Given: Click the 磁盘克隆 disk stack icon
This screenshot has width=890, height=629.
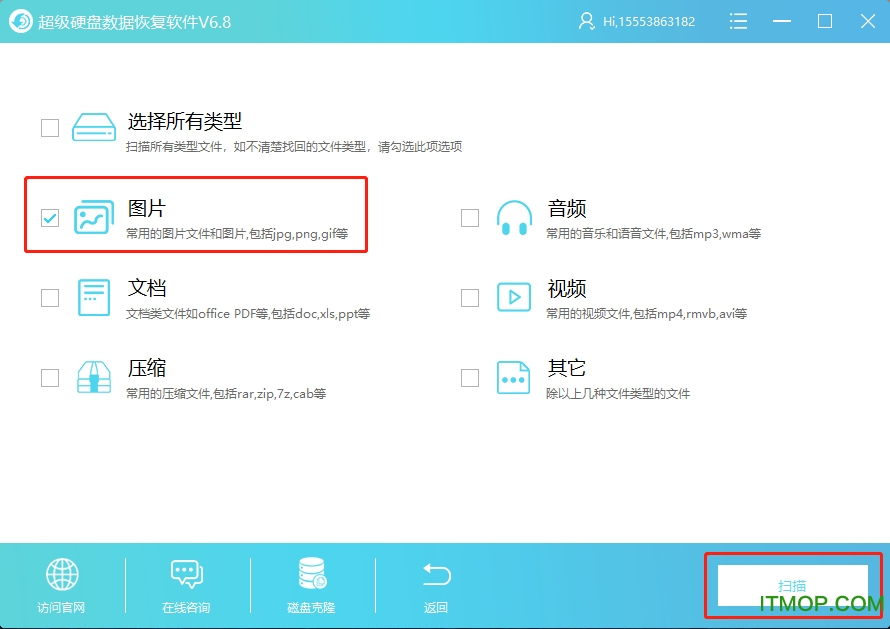Looking at the screenshot, I should pos(311,575).
